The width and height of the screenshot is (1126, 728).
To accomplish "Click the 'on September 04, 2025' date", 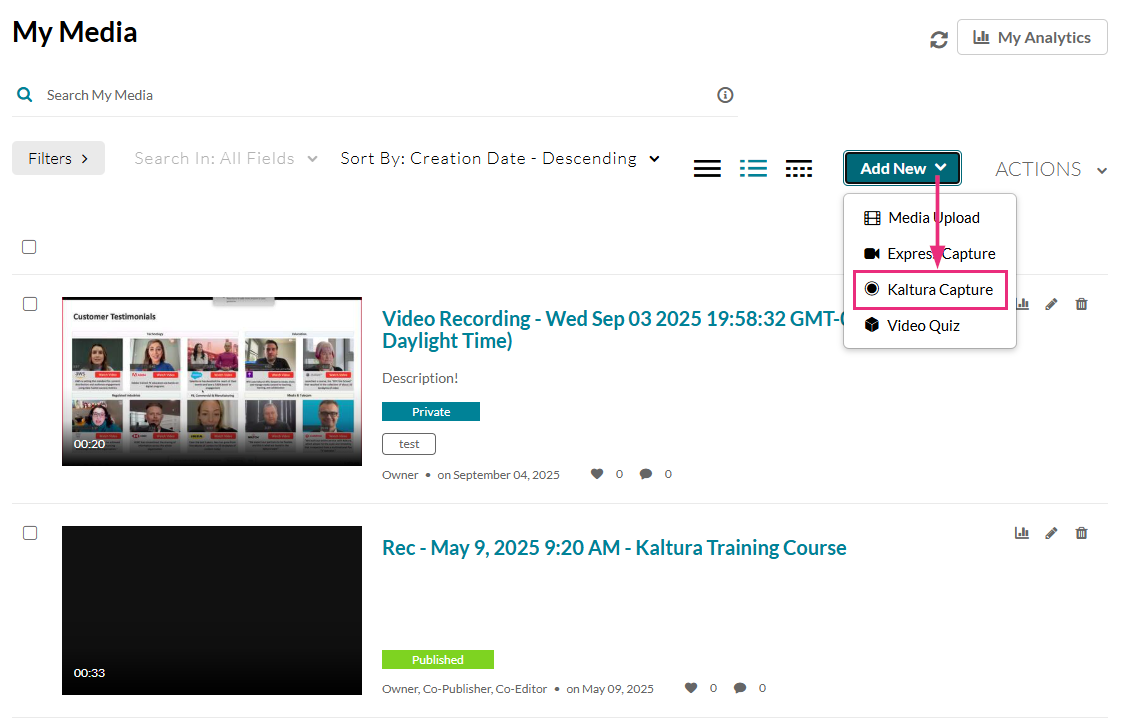I will (x=498, y=475).
